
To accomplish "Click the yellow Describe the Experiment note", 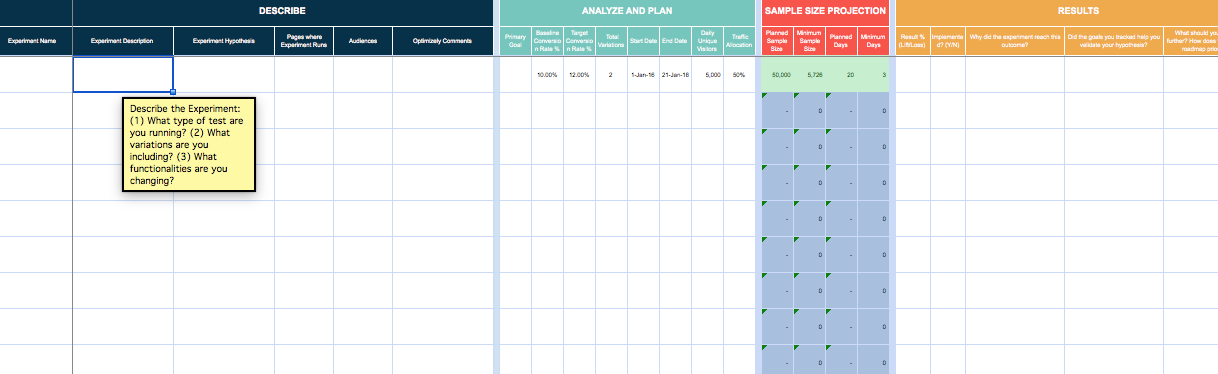I will (x=188, y=144).
